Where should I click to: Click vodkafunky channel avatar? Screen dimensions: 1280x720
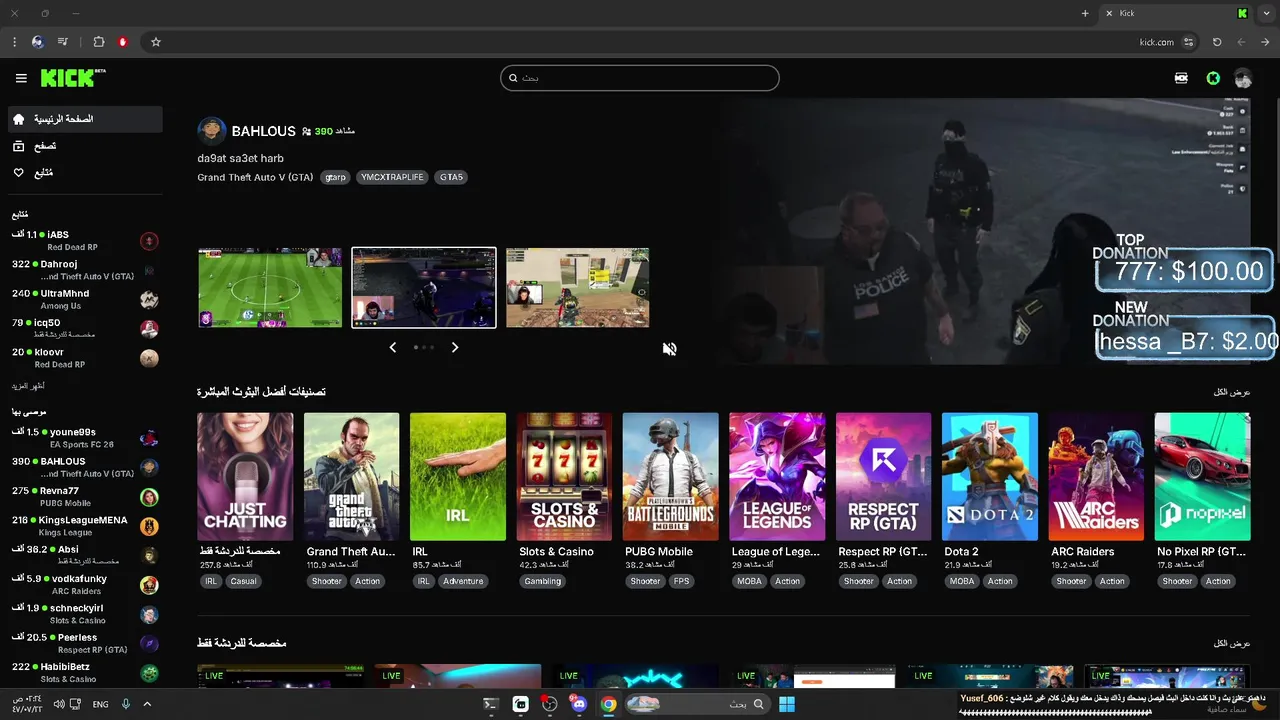[x=149, y=585]
